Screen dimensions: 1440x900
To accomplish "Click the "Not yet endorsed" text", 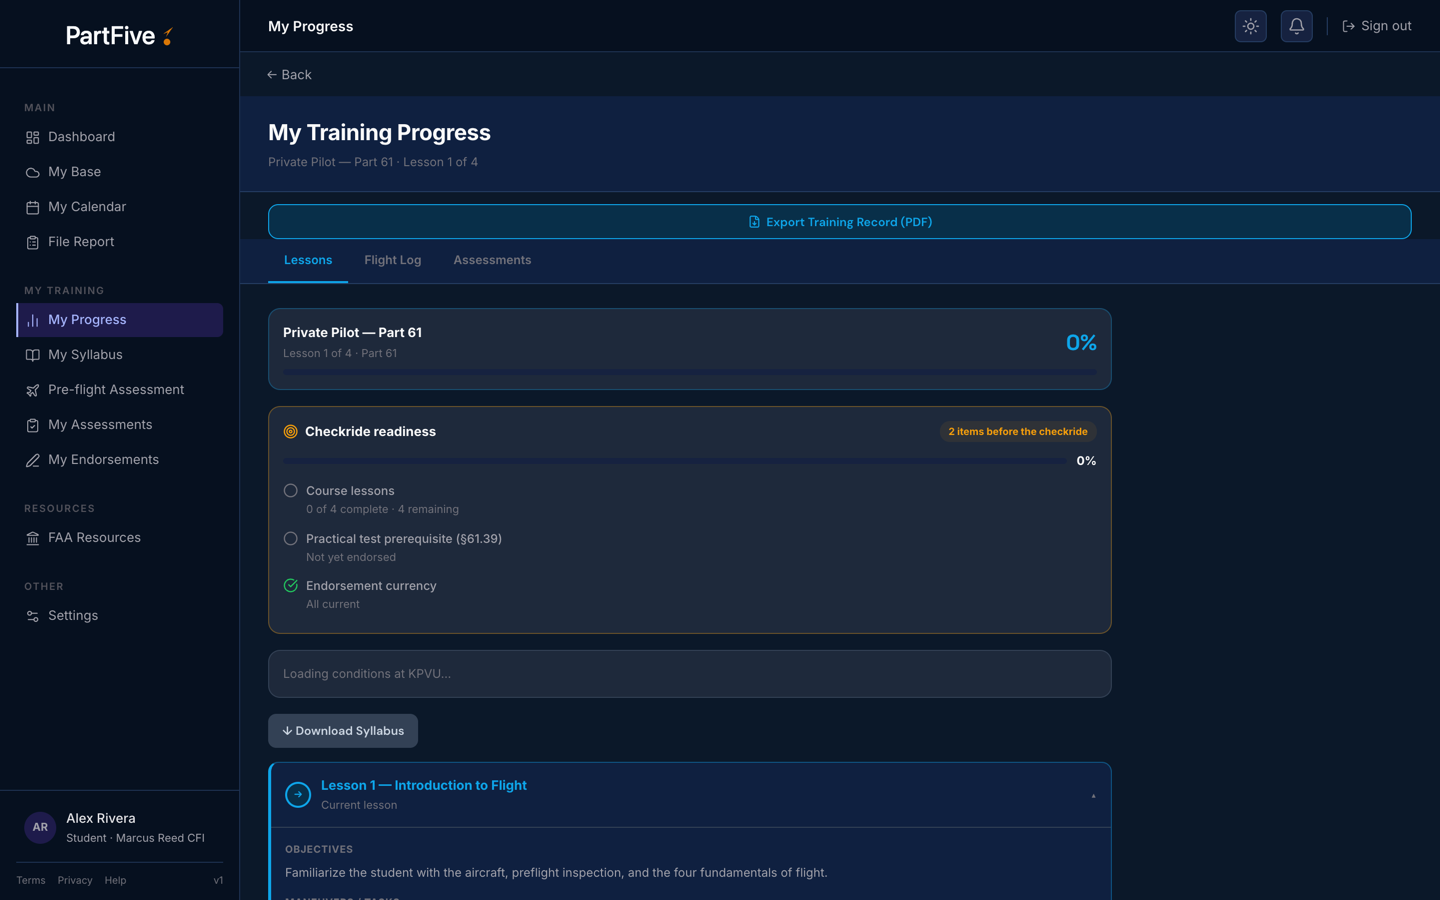I will tap(351, 558).
